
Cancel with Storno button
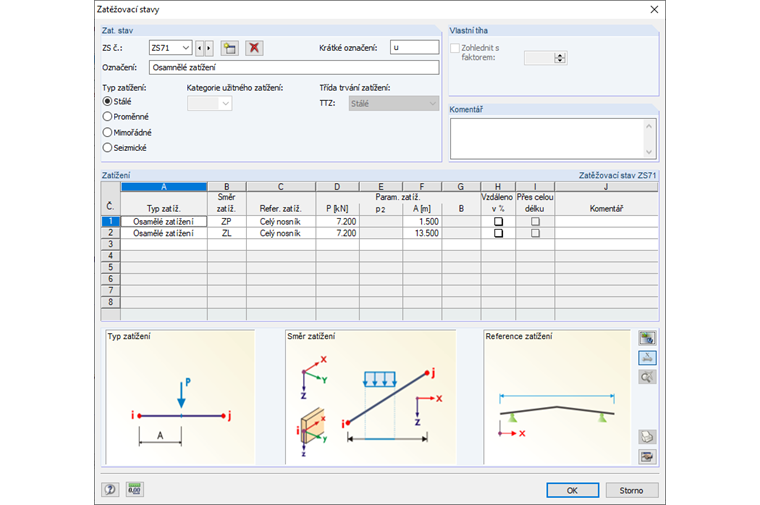(x=632, y=490)
